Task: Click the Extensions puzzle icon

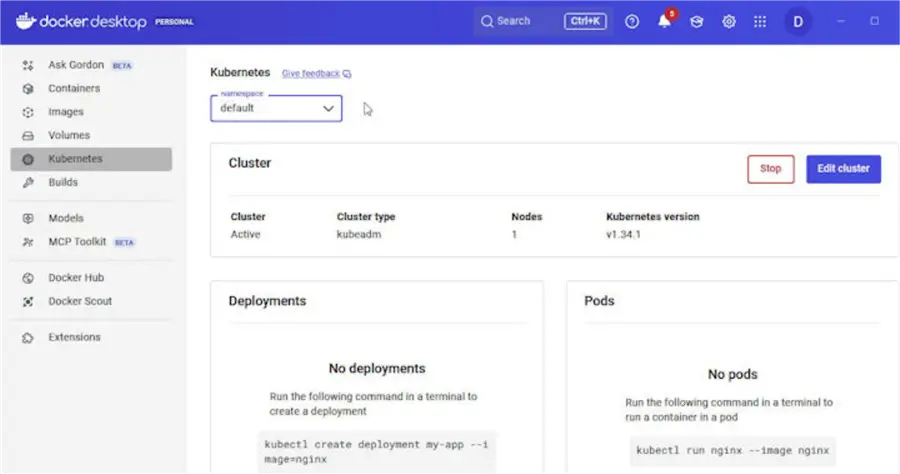Action: (x=28, y=338)
